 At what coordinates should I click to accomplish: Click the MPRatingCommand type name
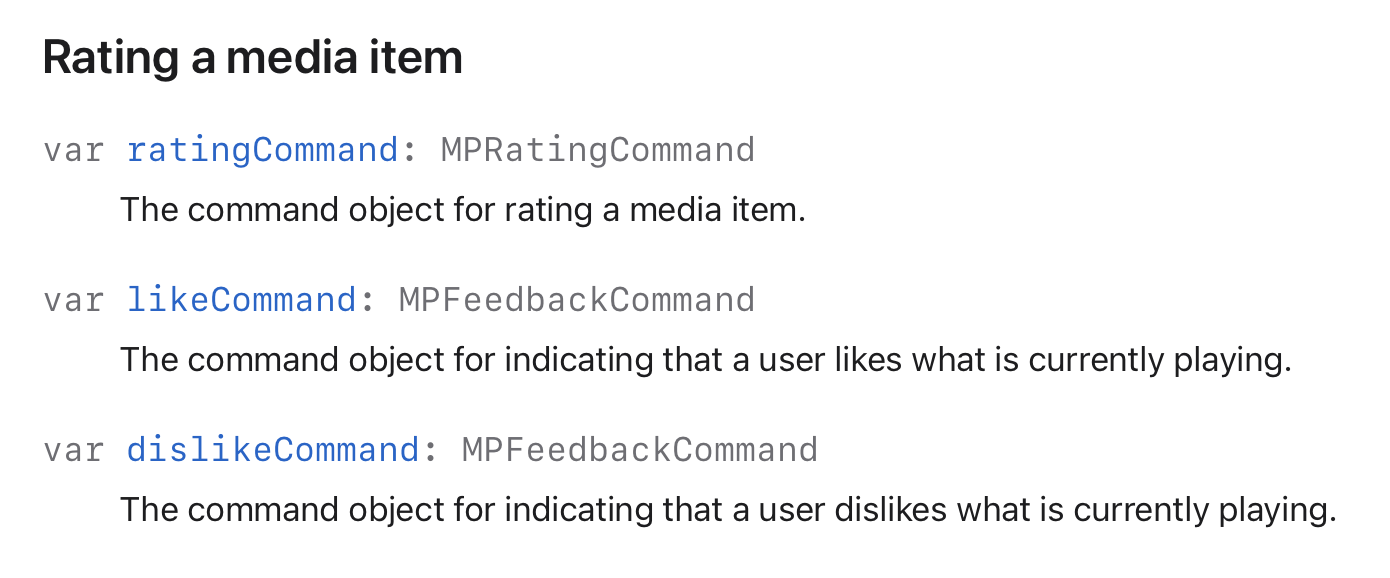(598, 150)
